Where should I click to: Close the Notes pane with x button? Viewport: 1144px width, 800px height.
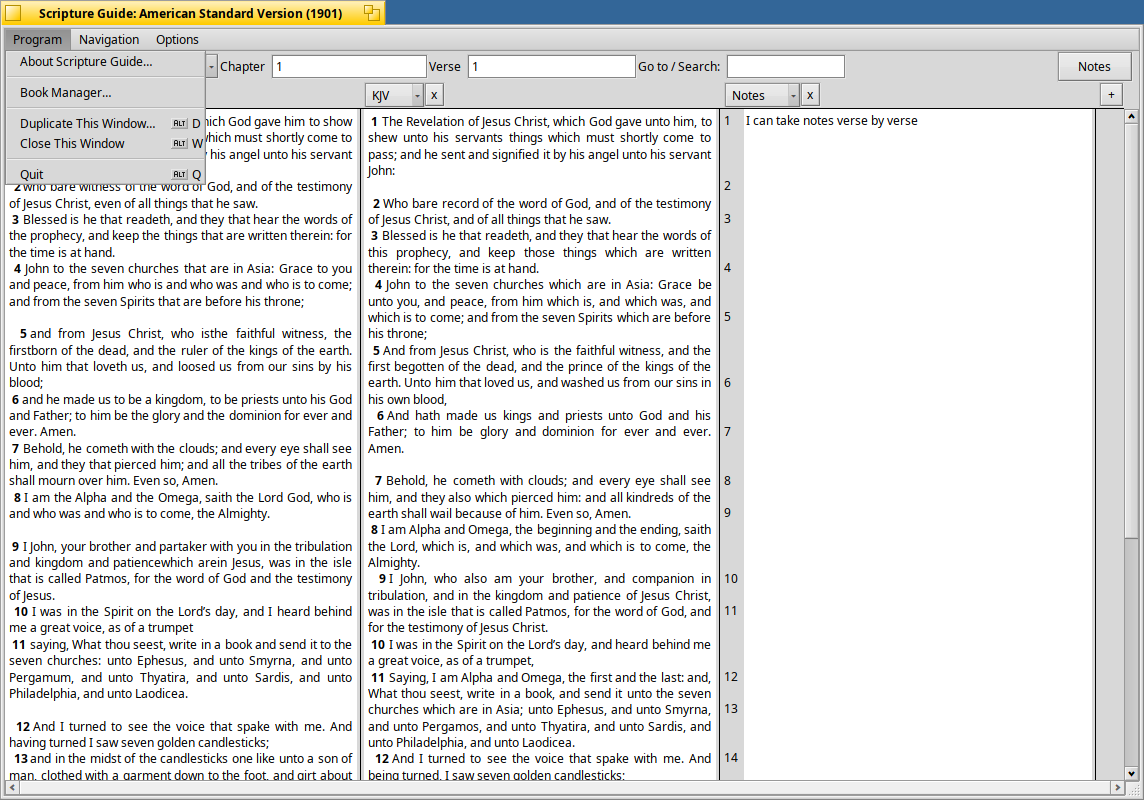tap(810, 95)
